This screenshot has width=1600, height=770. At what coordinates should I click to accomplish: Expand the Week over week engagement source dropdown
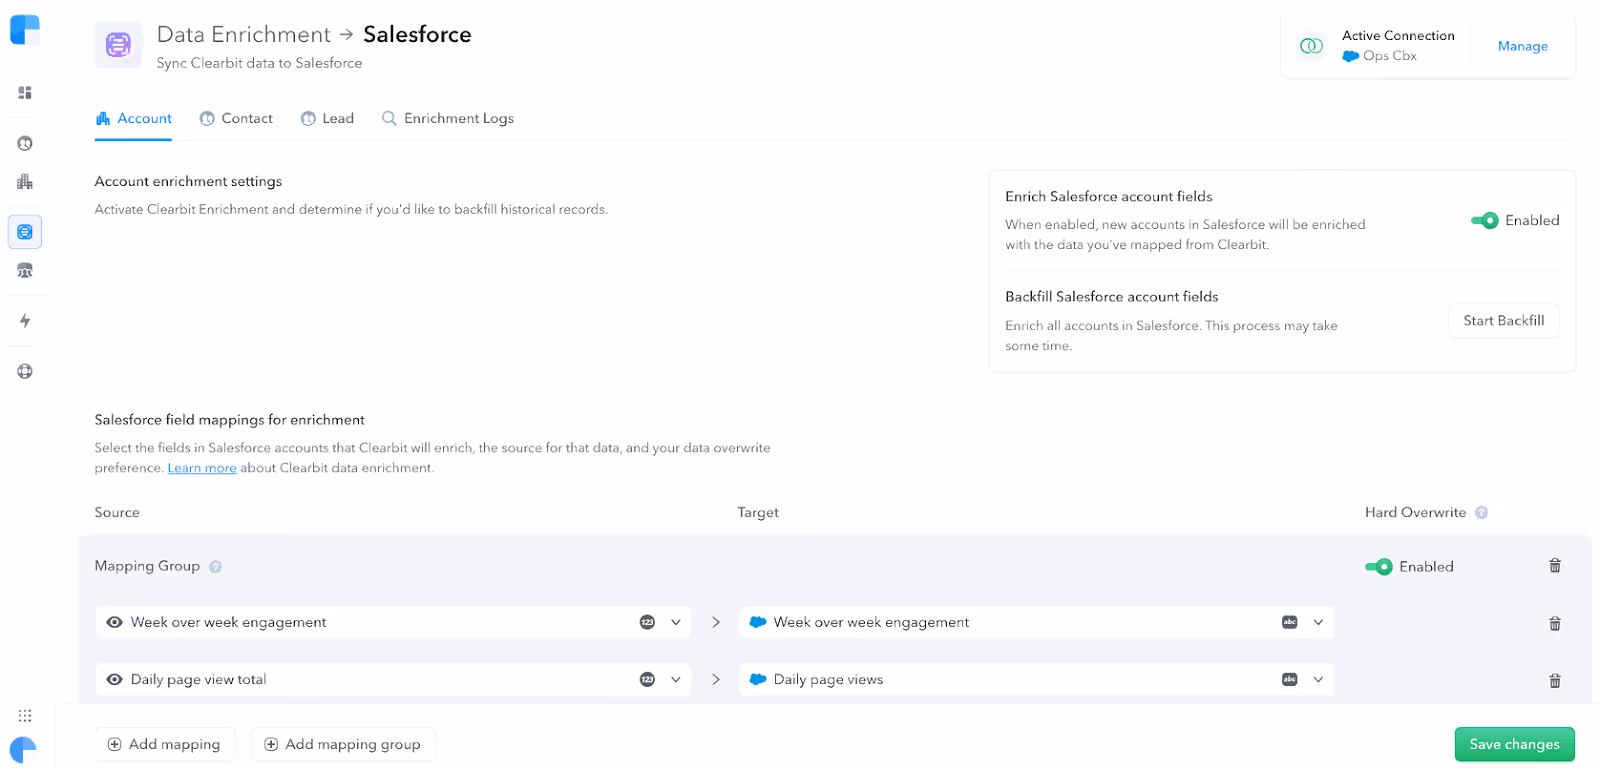[x=676, y=622]
